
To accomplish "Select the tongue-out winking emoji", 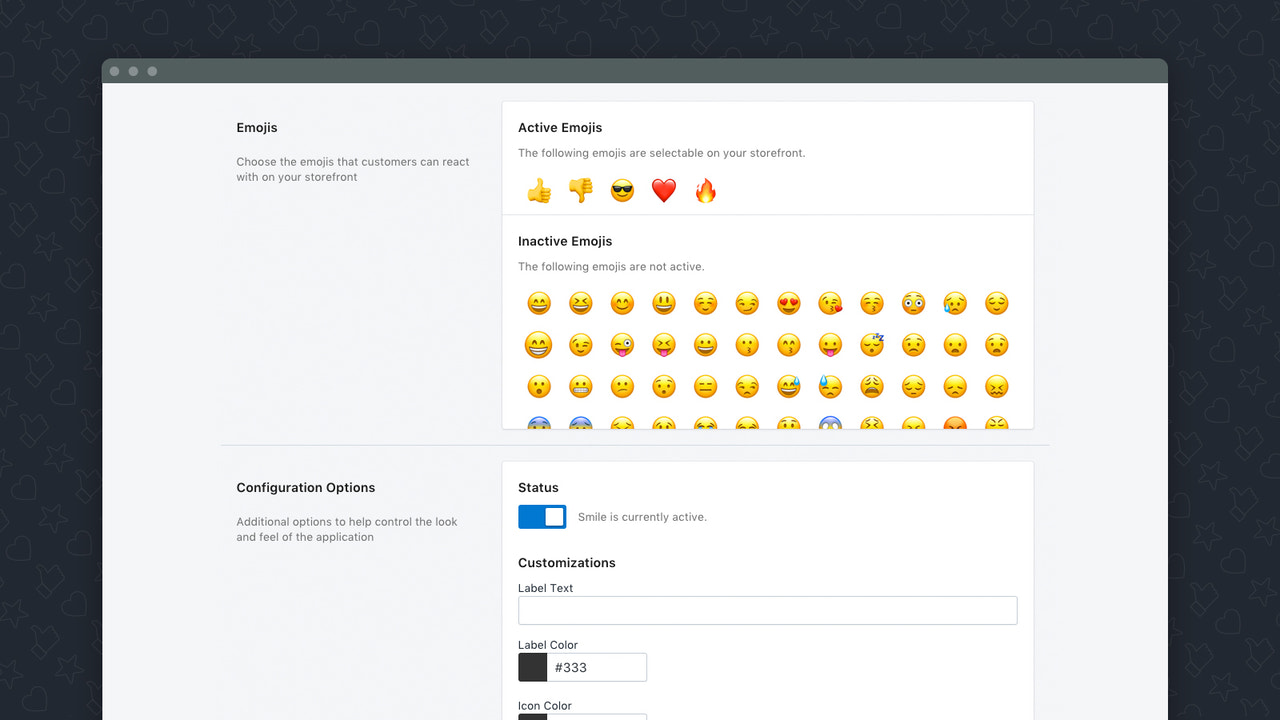I will (622, 345).
